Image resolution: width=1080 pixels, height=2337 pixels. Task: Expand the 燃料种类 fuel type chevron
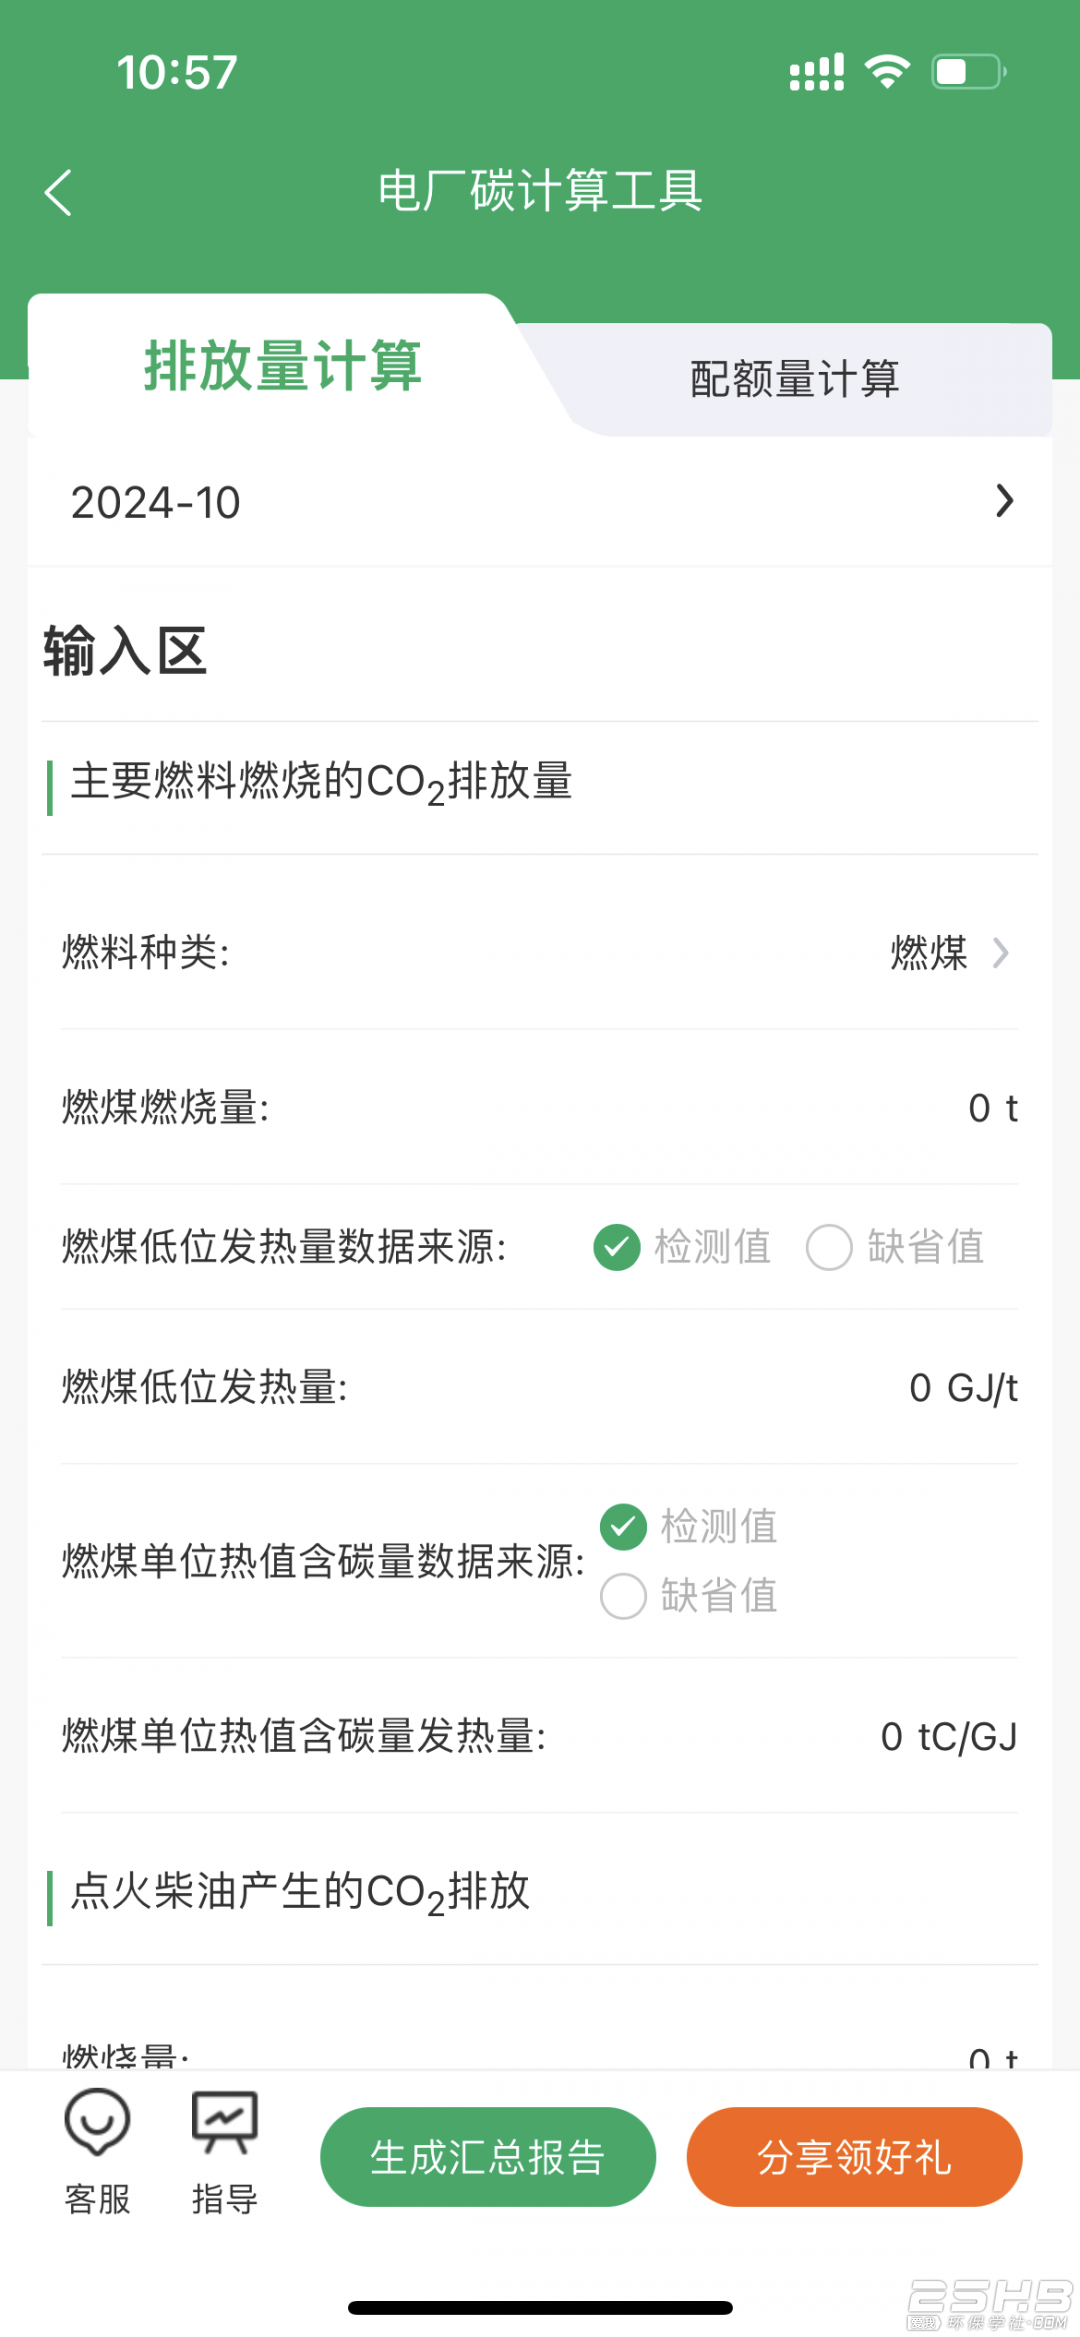pyautogui.click(x=1000, y=952)
